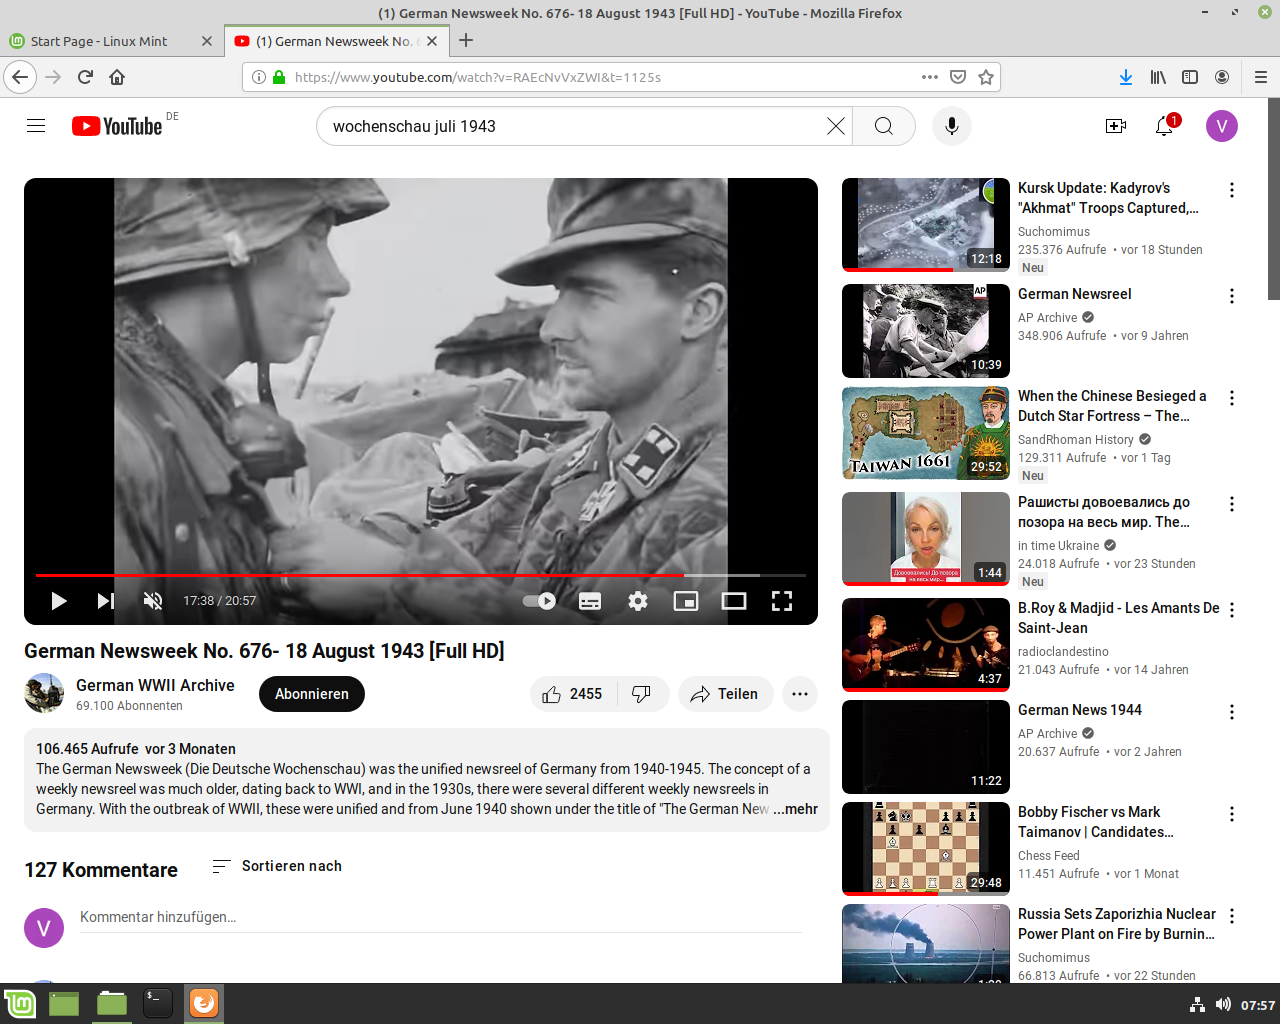Open a new browser tab
Screen dimensions: 1280x1024
coord(466,41)
